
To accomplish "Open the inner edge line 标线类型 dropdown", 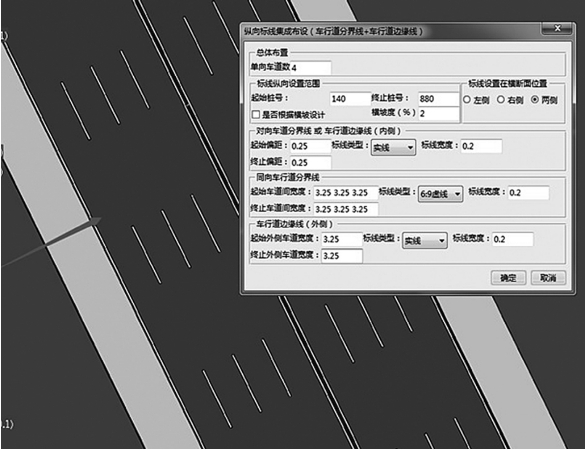I will [x=393, y=148].
